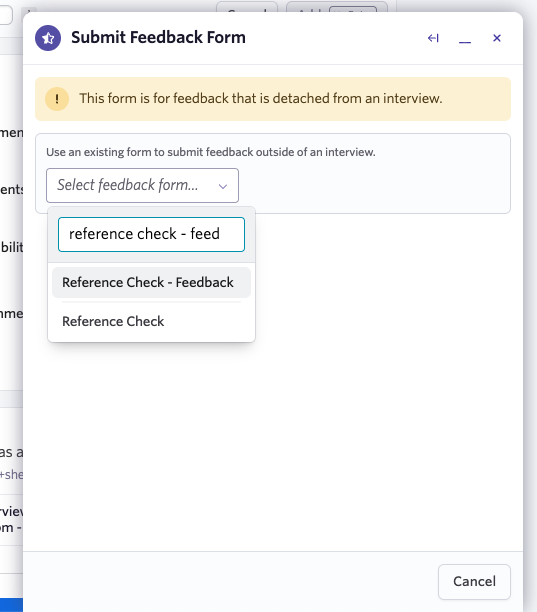Image resolution: width=537 pixels, height=612 pixels.
Task: Open the Select feedback form dropdown
Action: click(142, 185)
